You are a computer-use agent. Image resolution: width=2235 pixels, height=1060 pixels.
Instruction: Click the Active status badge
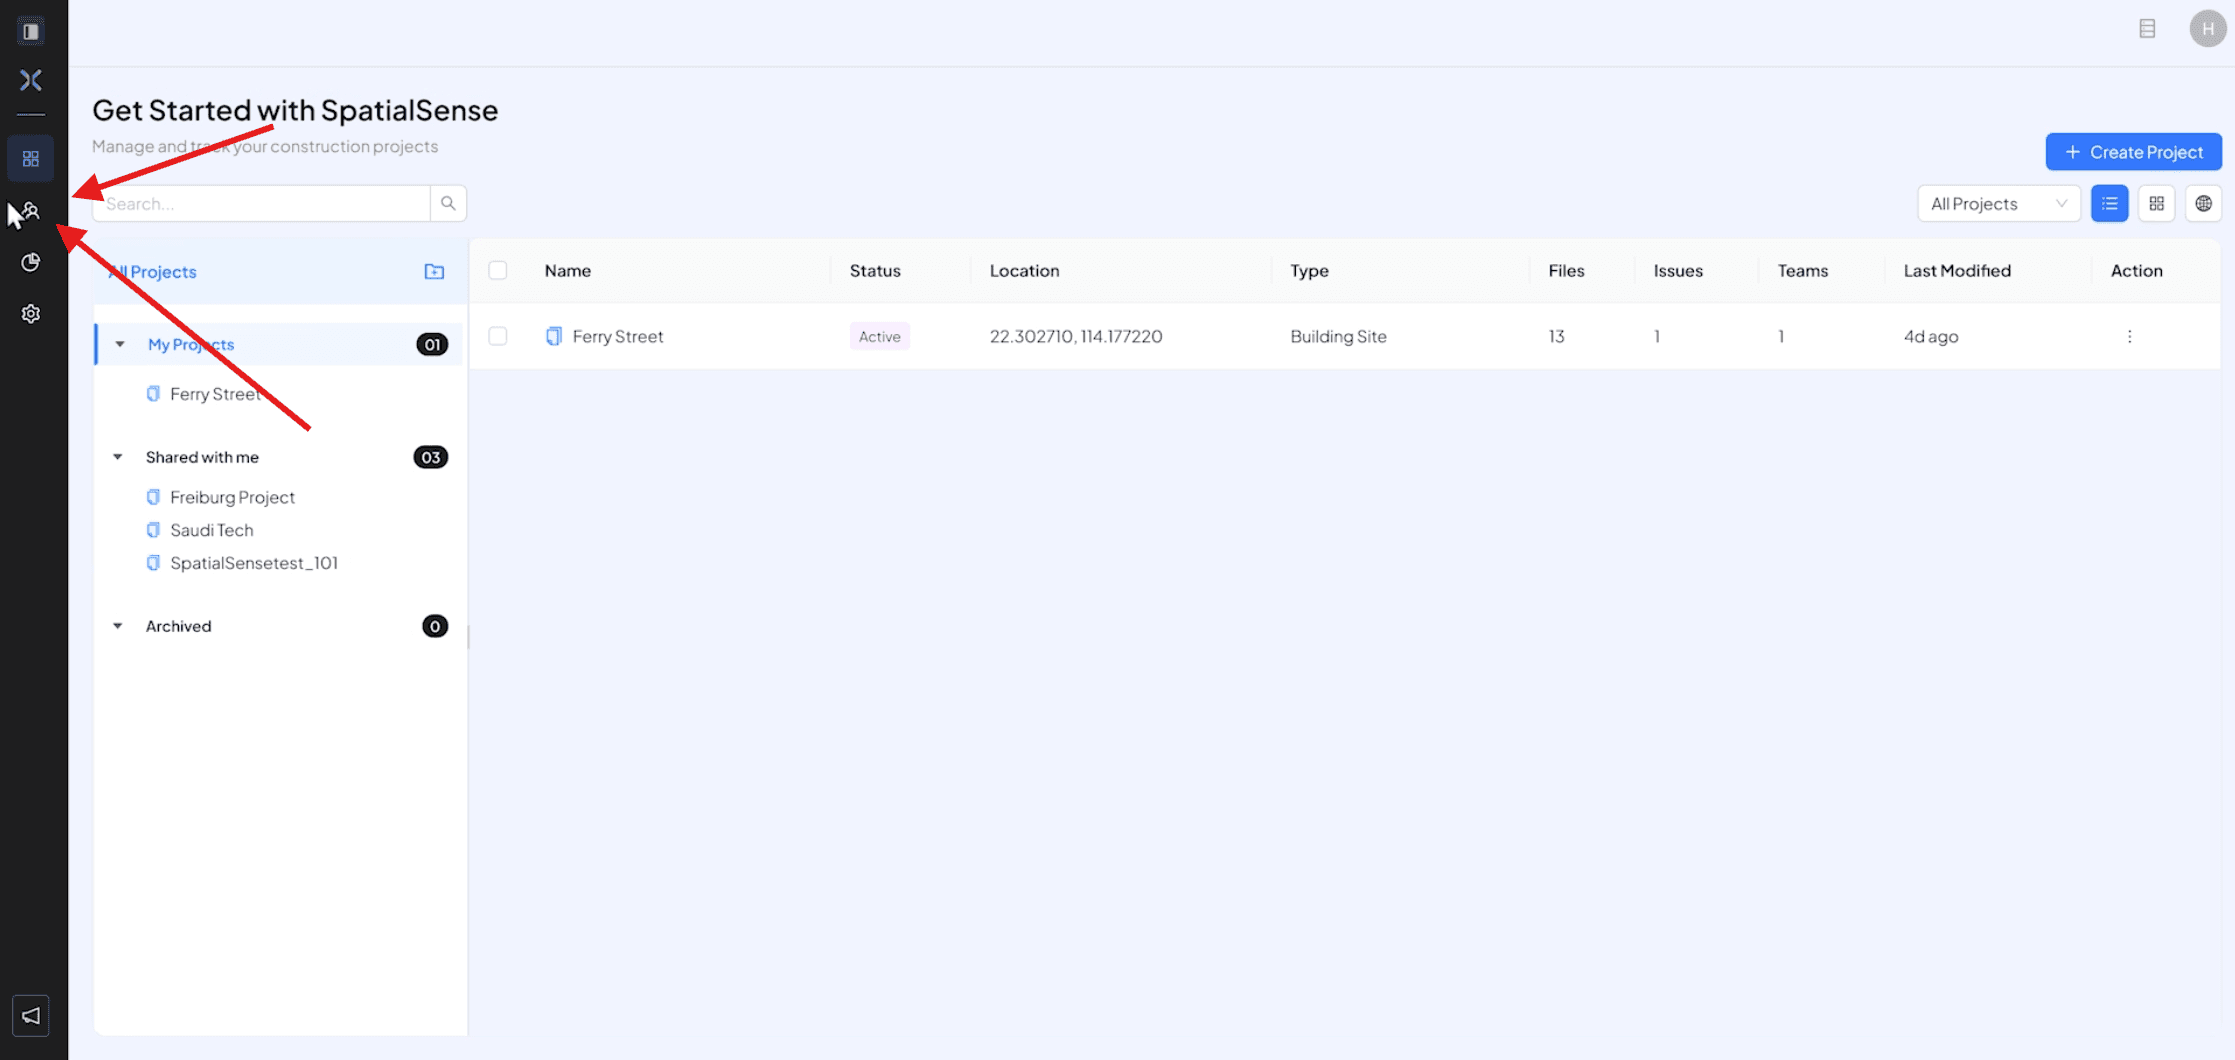click(x=879, y=336)
